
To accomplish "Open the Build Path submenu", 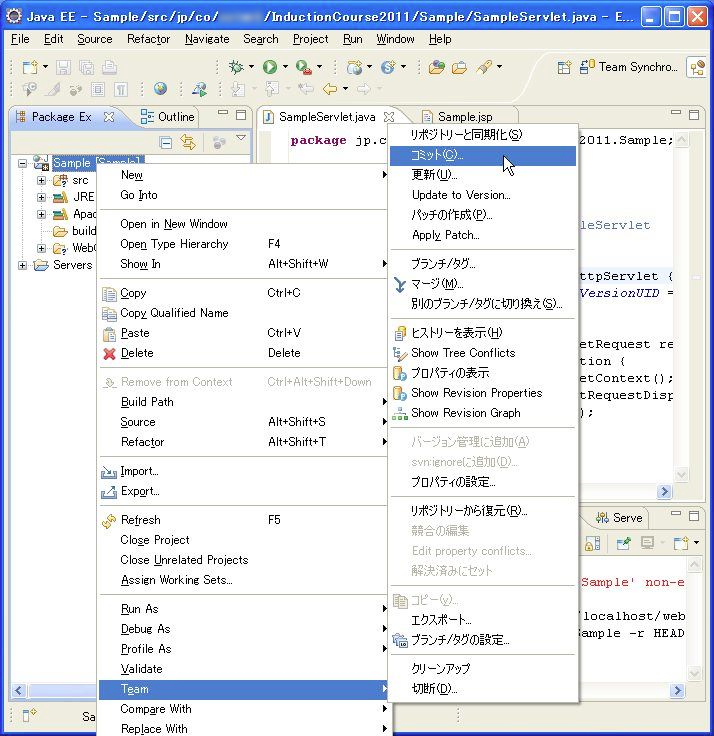I will [x=244, y=402].
